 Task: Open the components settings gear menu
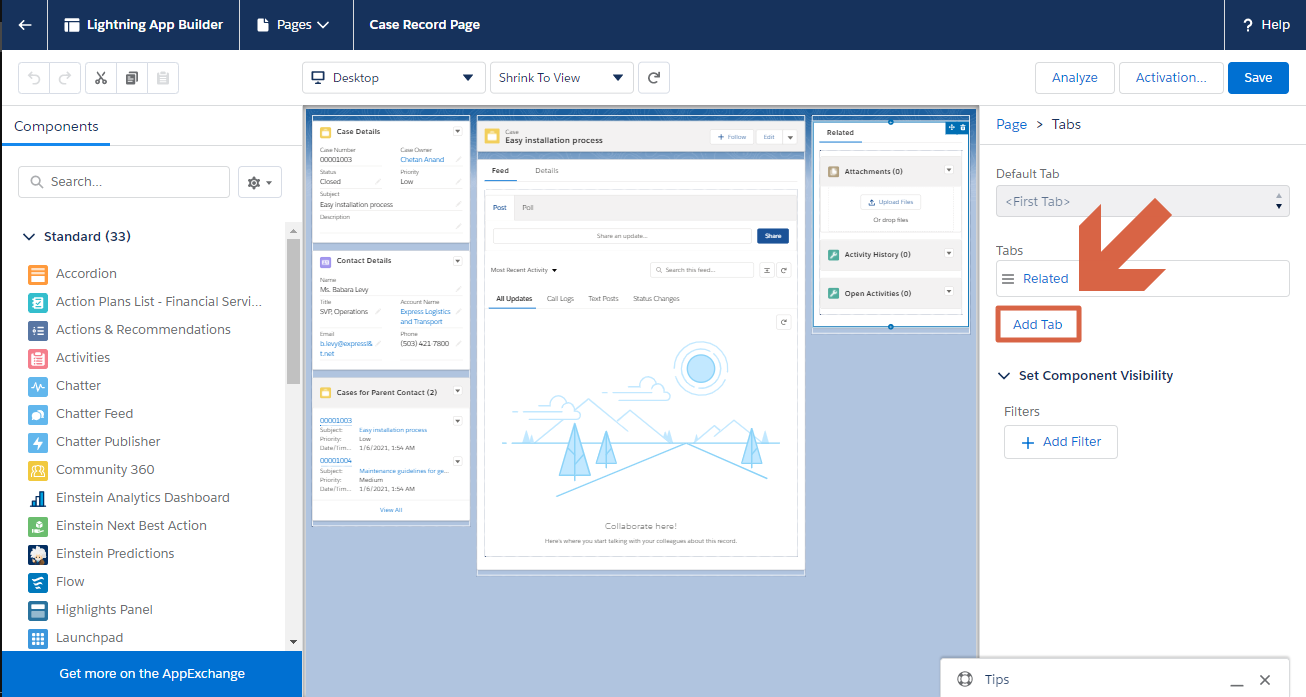[260, 182]
